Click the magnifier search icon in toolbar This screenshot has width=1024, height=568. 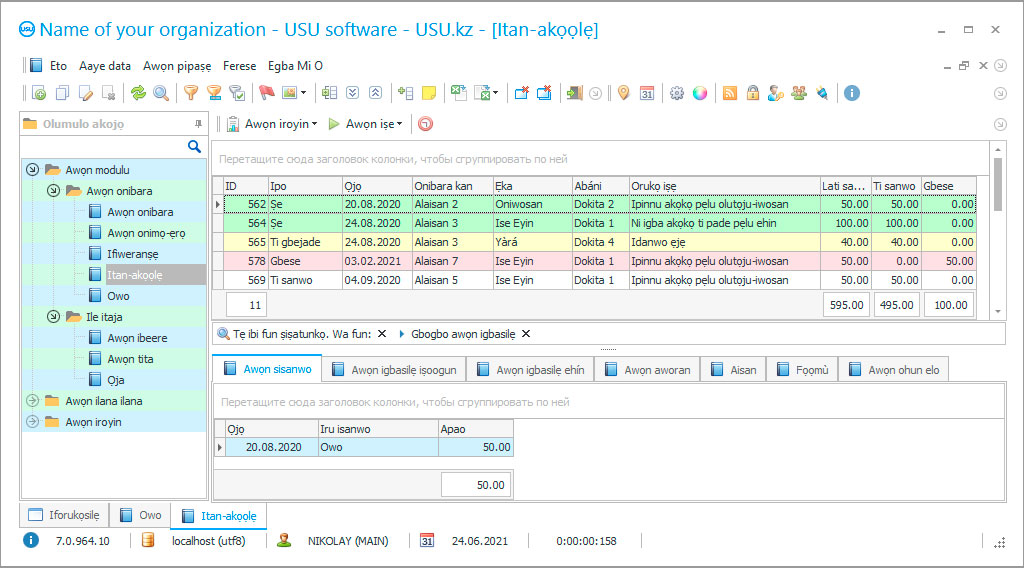(x=160, y=93)
